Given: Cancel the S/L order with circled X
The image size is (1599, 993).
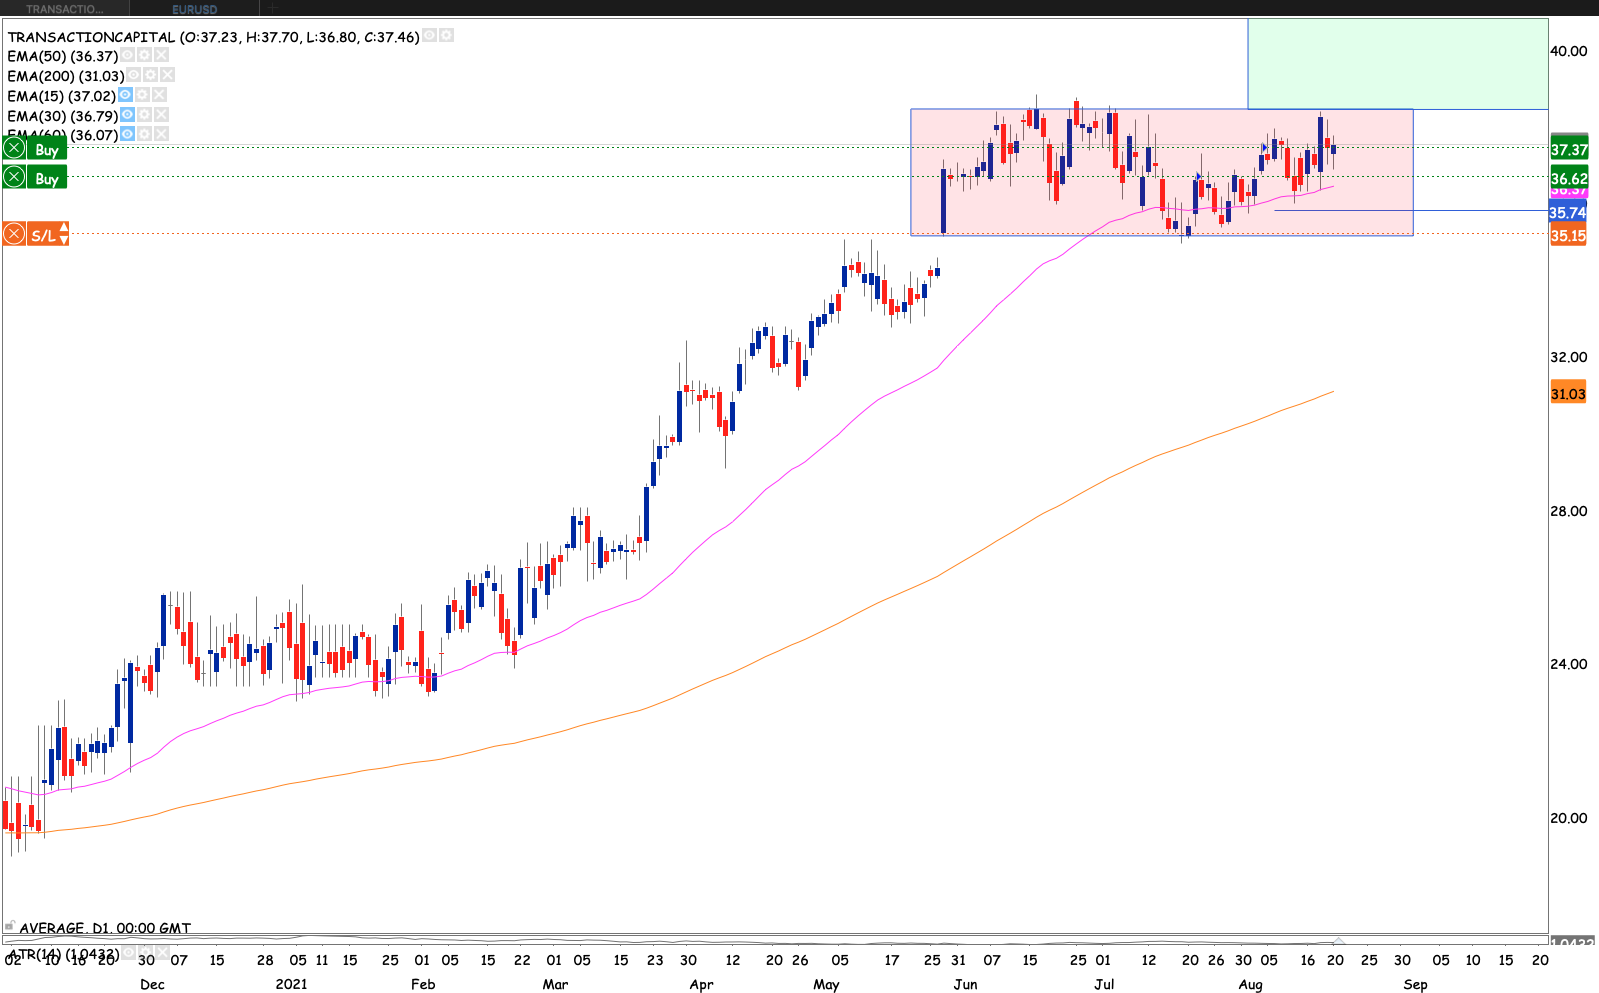Looking at the screenshot, I should click(14, 235).
